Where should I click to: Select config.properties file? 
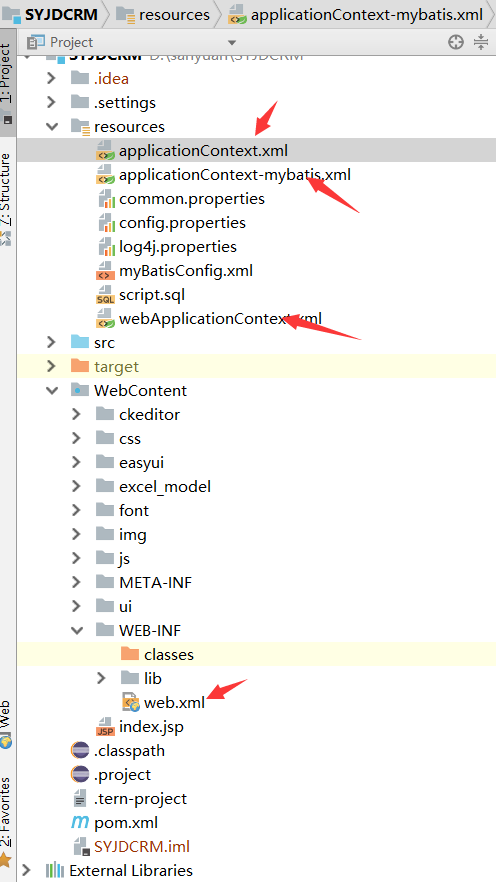pos(182,223)
